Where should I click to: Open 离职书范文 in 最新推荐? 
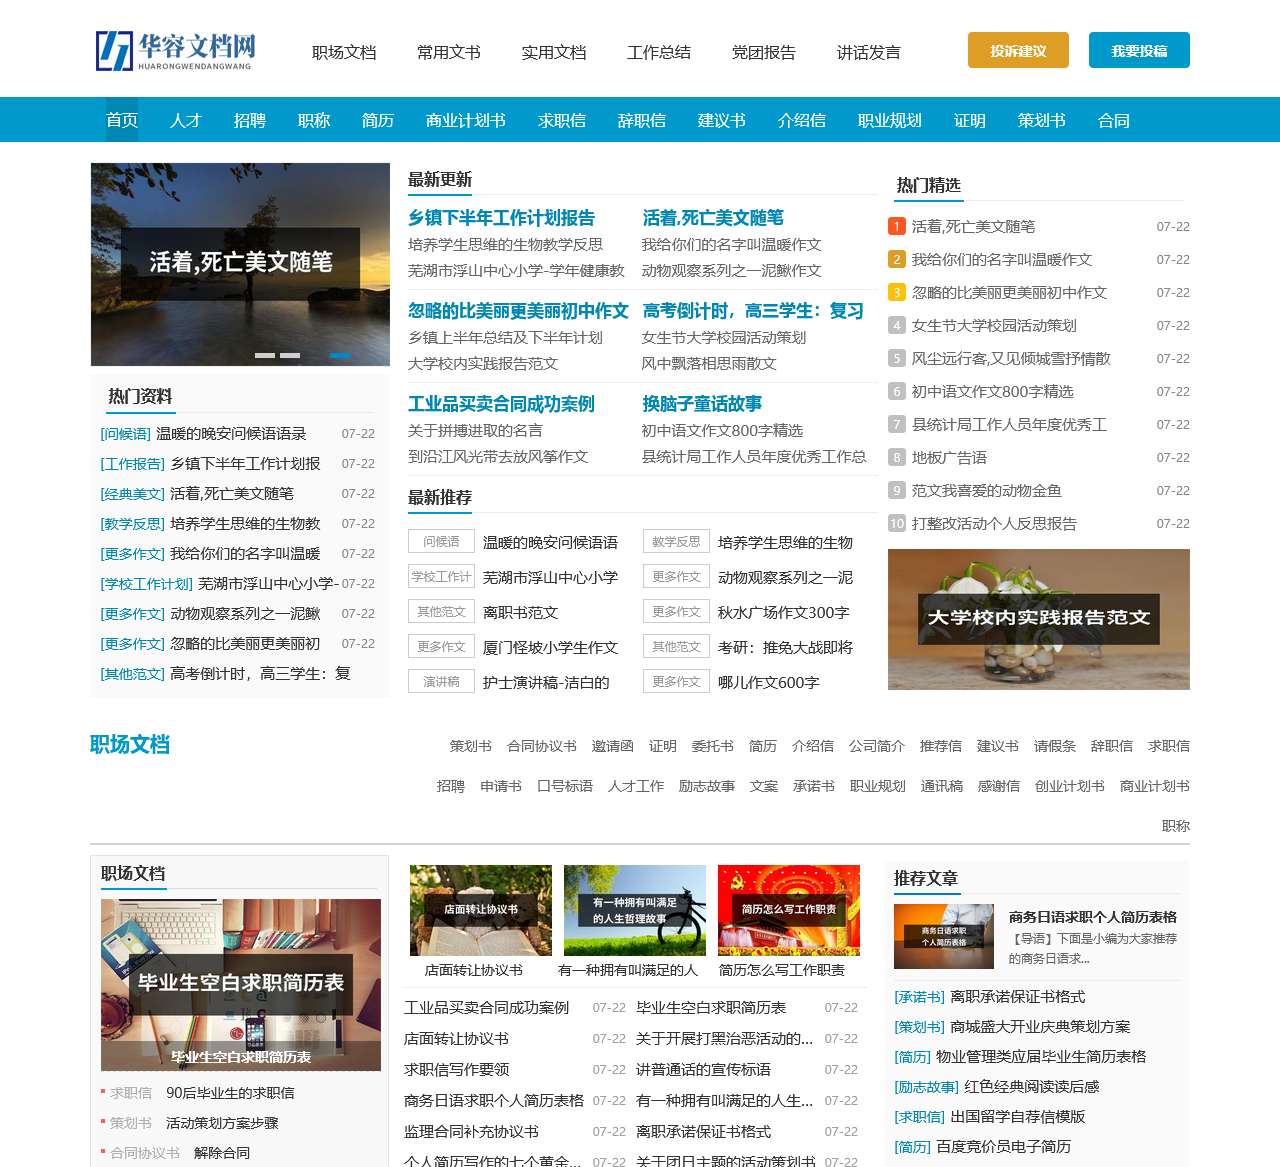(x=520, y=612)
